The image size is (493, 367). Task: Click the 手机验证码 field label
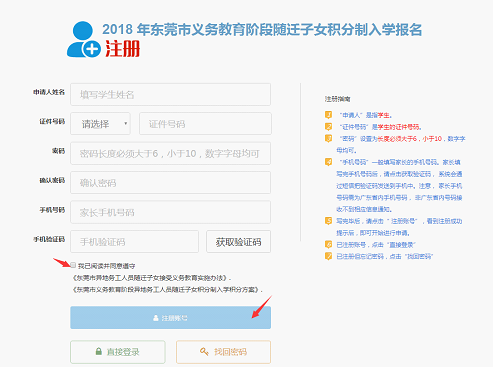pyautogui.click(x=49, y=239)
